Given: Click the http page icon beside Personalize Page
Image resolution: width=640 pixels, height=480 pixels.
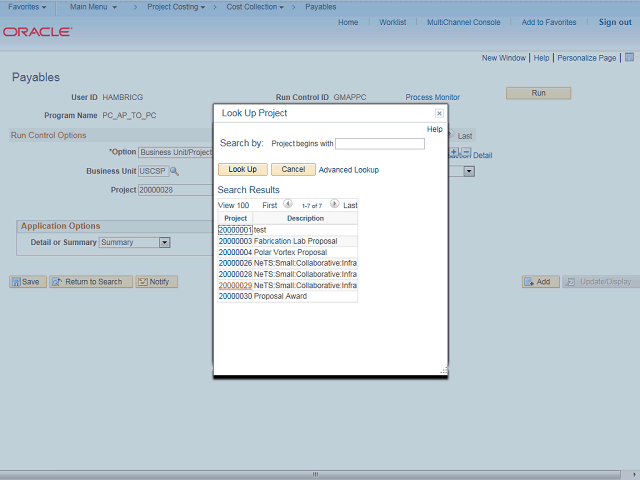Looking at the screenshot, I should [x=629, y=58].
